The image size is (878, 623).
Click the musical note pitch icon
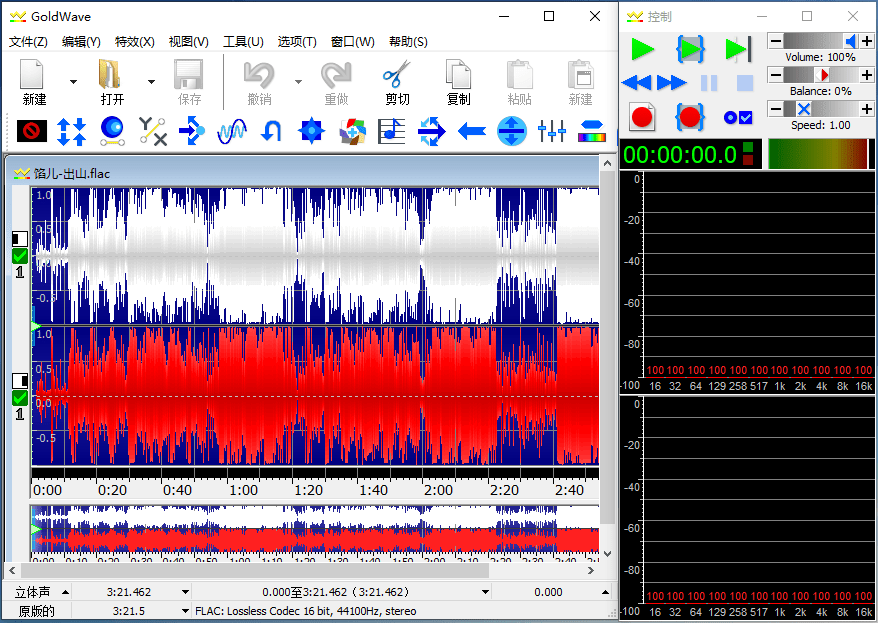click(391, 131)
